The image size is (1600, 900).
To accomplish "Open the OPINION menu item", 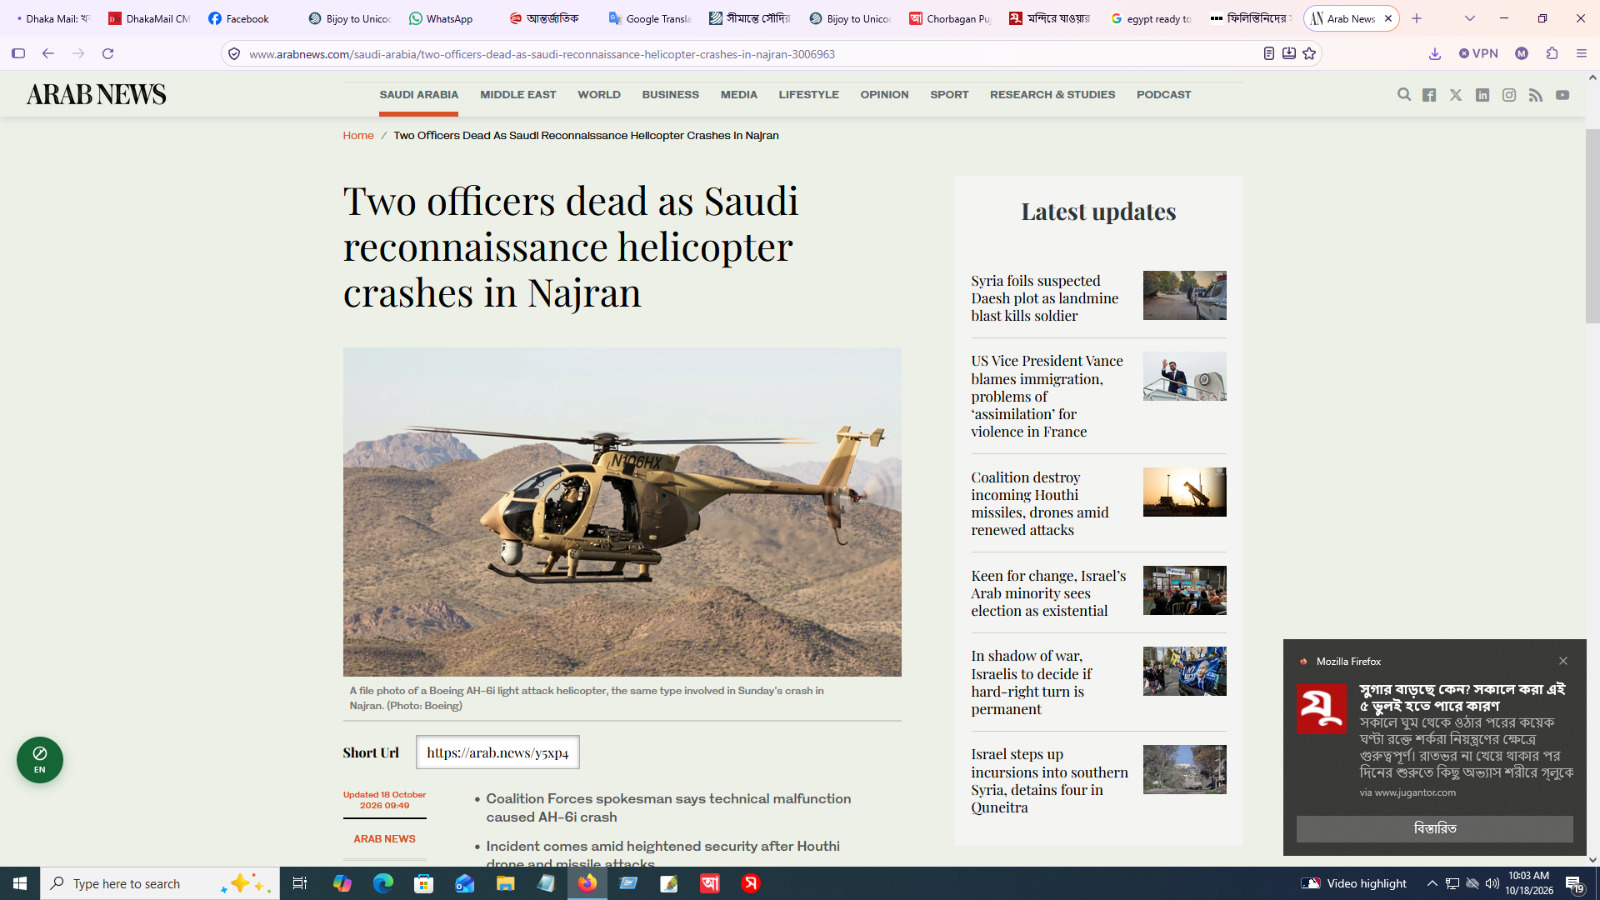I will pyautogui.click(x=884, y=95).
